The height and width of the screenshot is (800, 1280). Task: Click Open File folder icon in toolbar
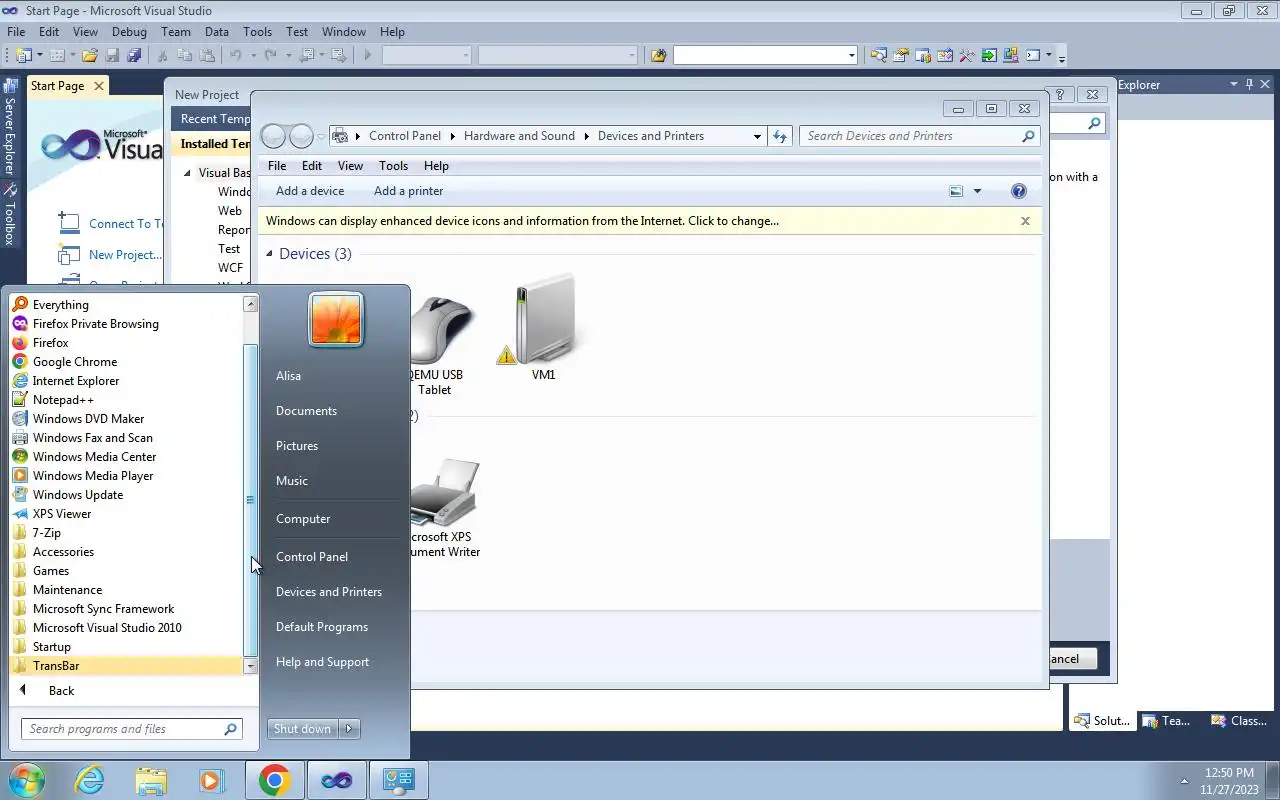[x=90, y=55]
